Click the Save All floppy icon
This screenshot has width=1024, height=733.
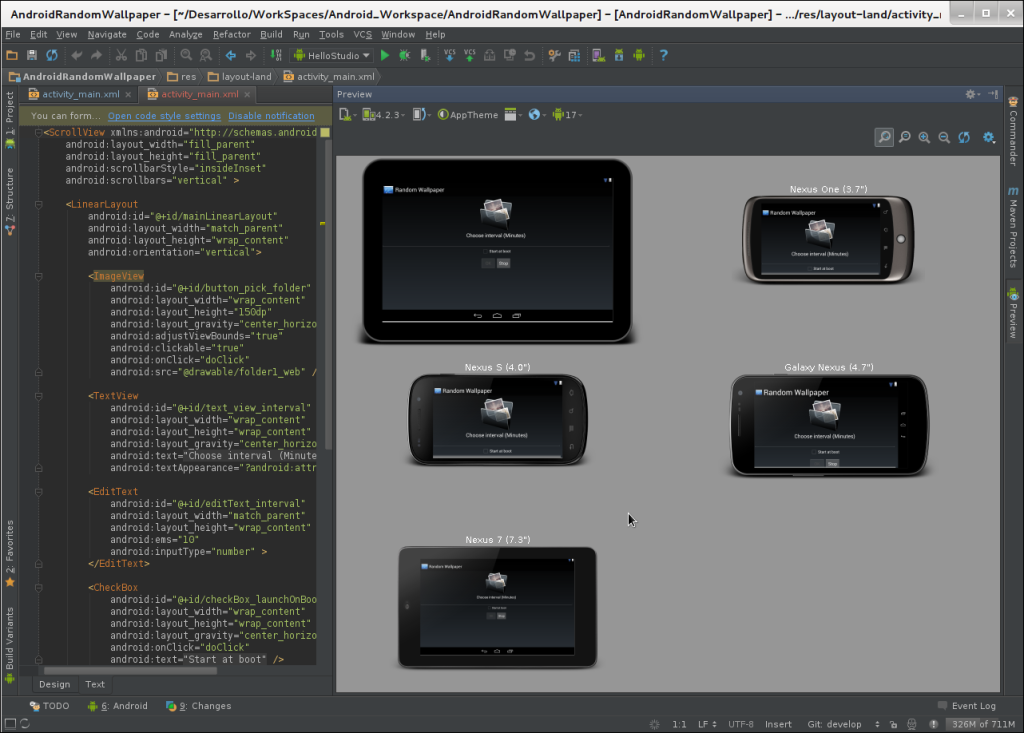pos(31,56)
